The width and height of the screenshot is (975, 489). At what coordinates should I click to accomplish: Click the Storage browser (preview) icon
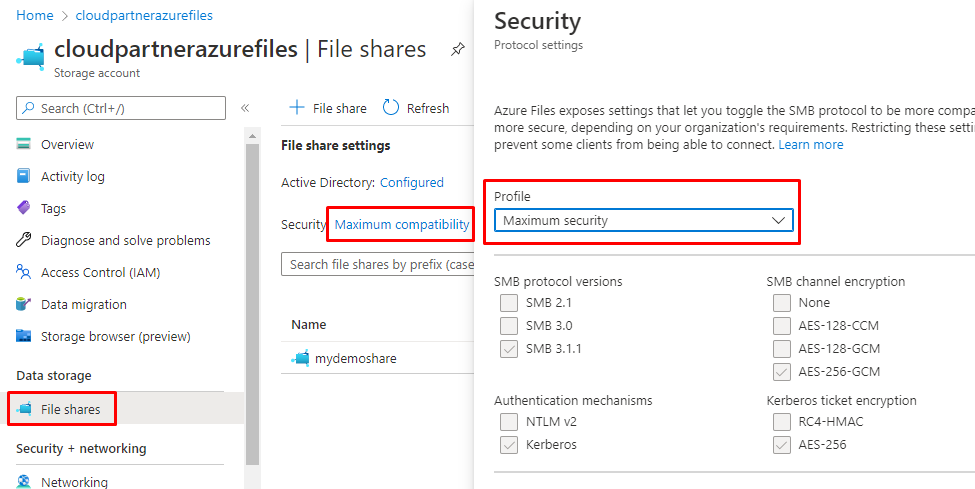click(25, 336)
